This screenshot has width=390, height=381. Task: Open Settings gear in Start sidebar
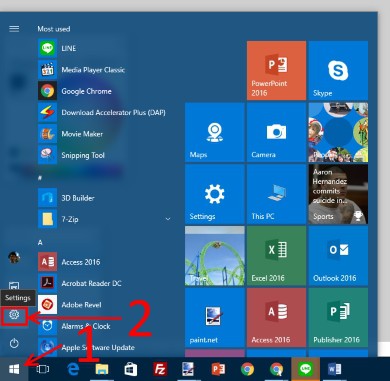(14, 314)
